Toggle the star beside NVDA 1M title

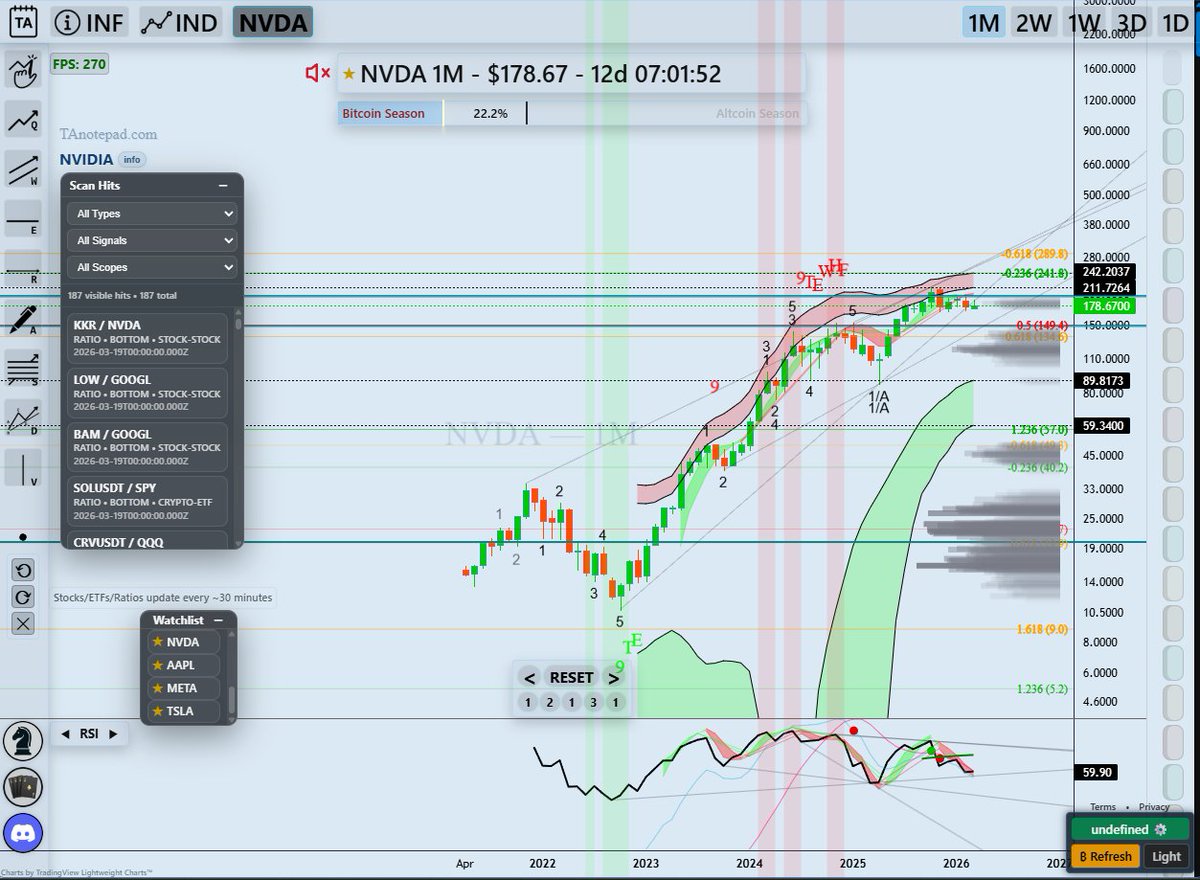click(348, 74)
